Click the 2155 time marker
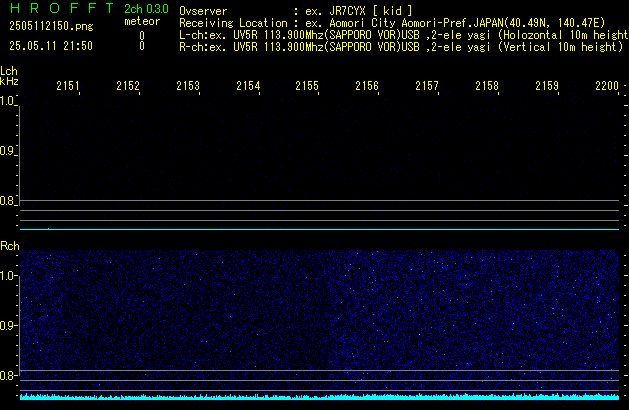Image resolution: width=629 pixels, height=410 pixels. pos(307,86)
